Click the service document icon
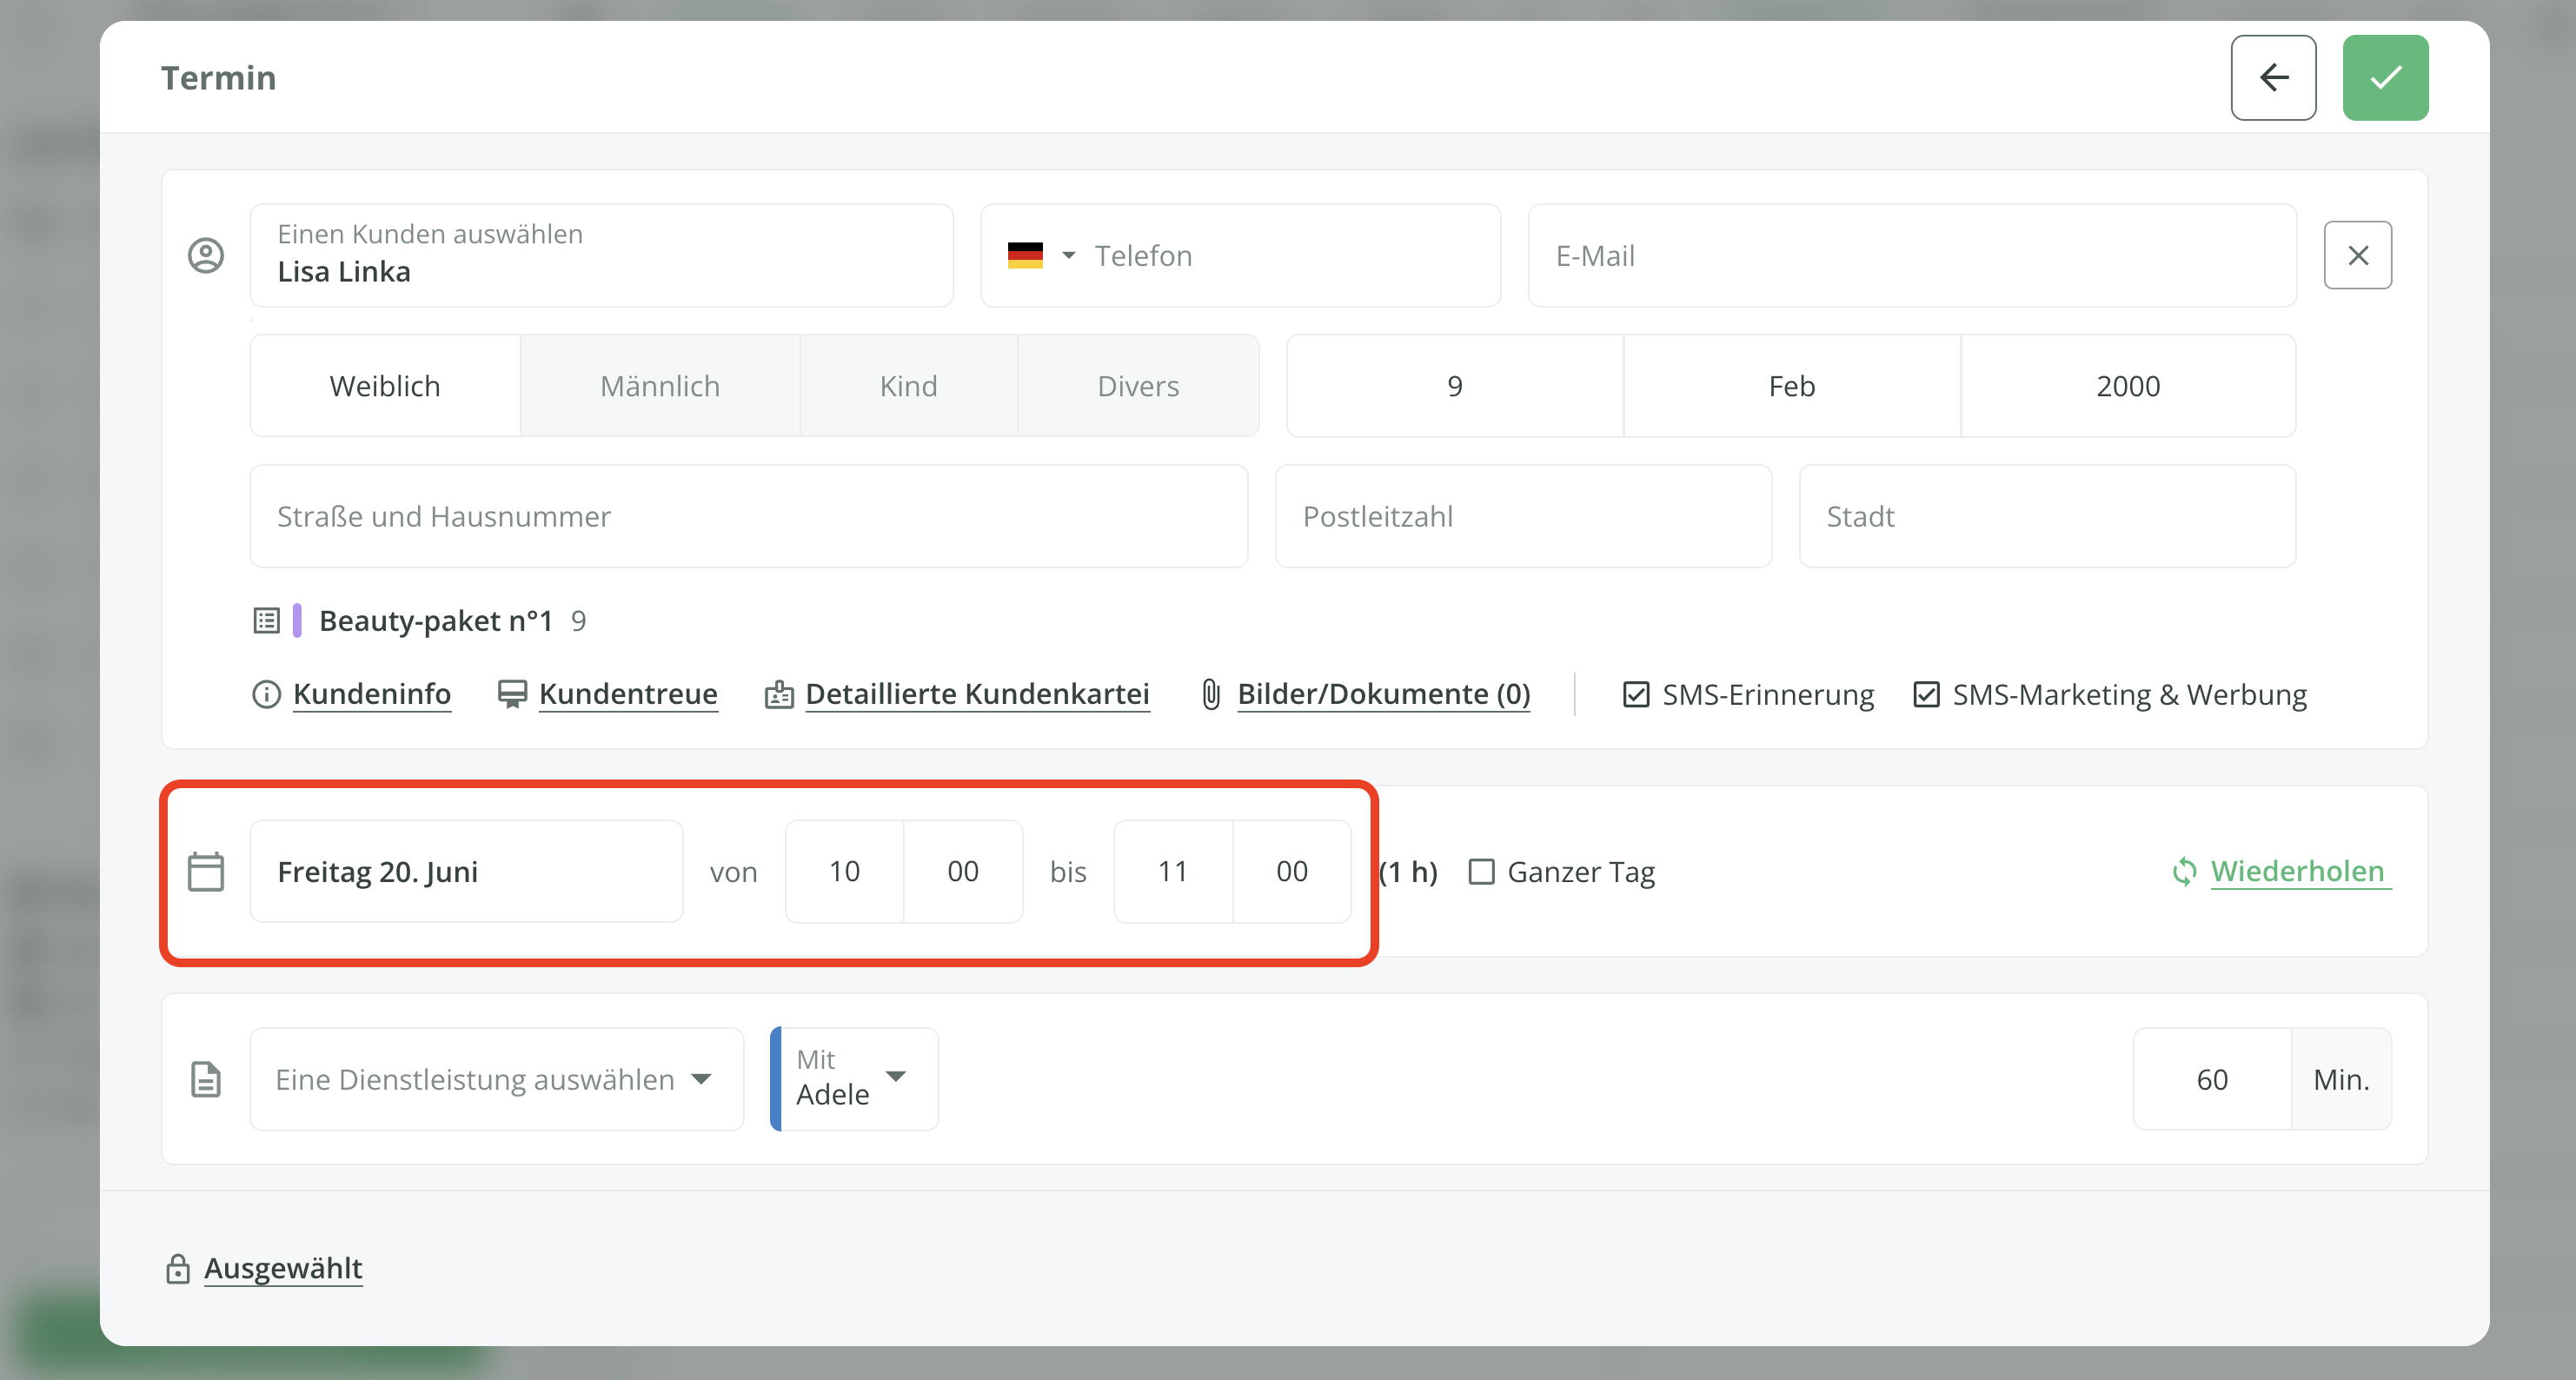Screen dimensions: 2576x1380 coord(206,1079)
